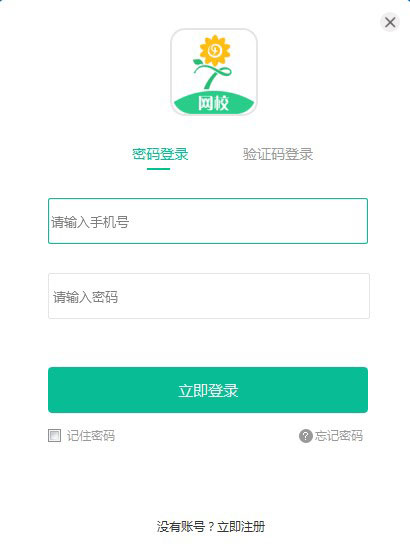
Task: Switch to the 验证码登录 tab
Action: (x=278, y=154)
